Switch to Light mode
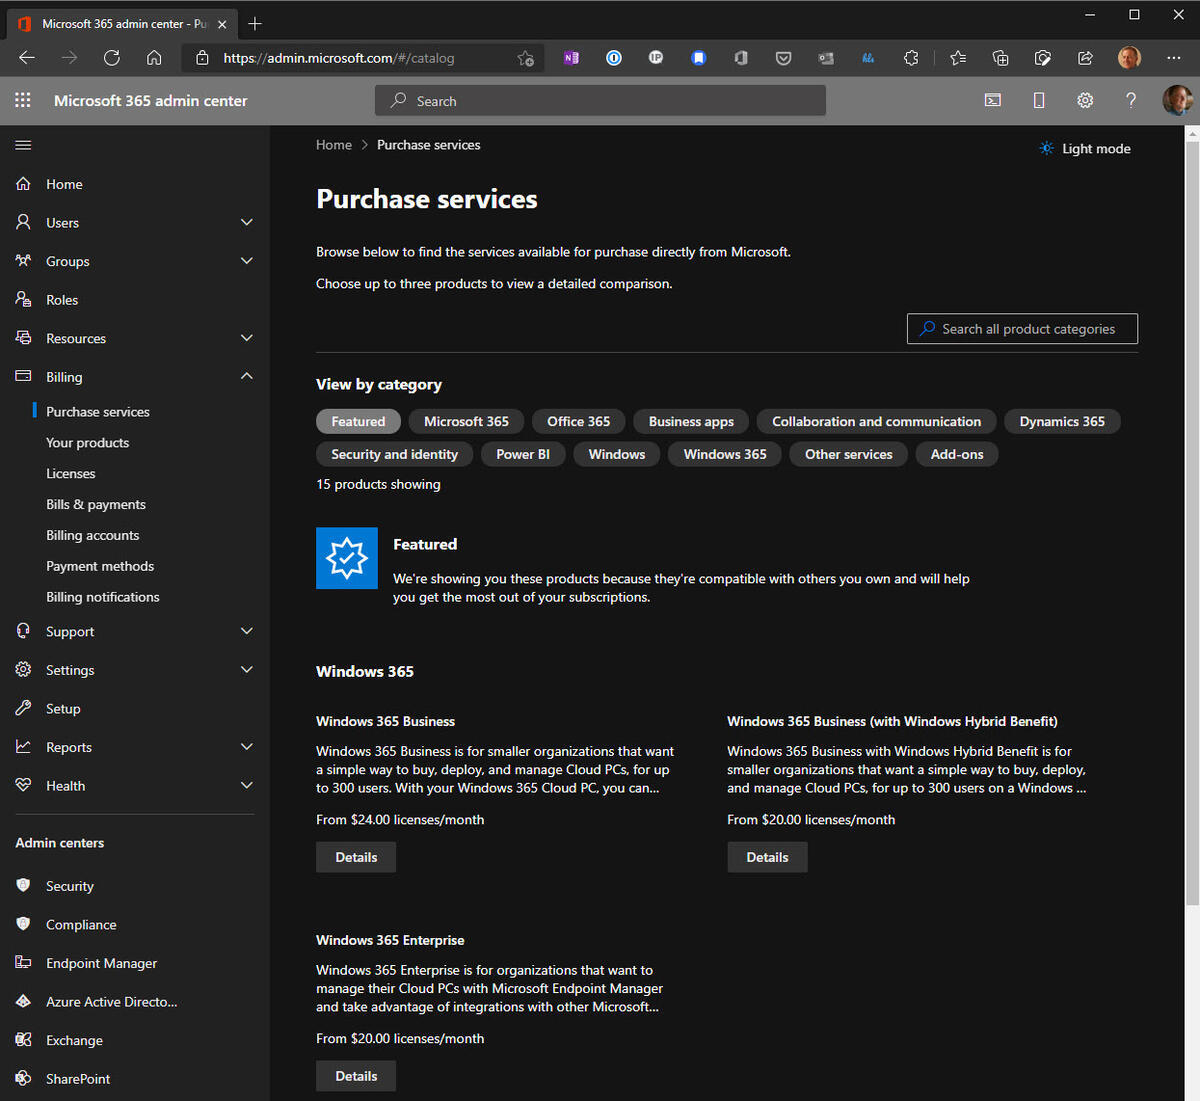The image size is (1200, 1101). 1085,148
